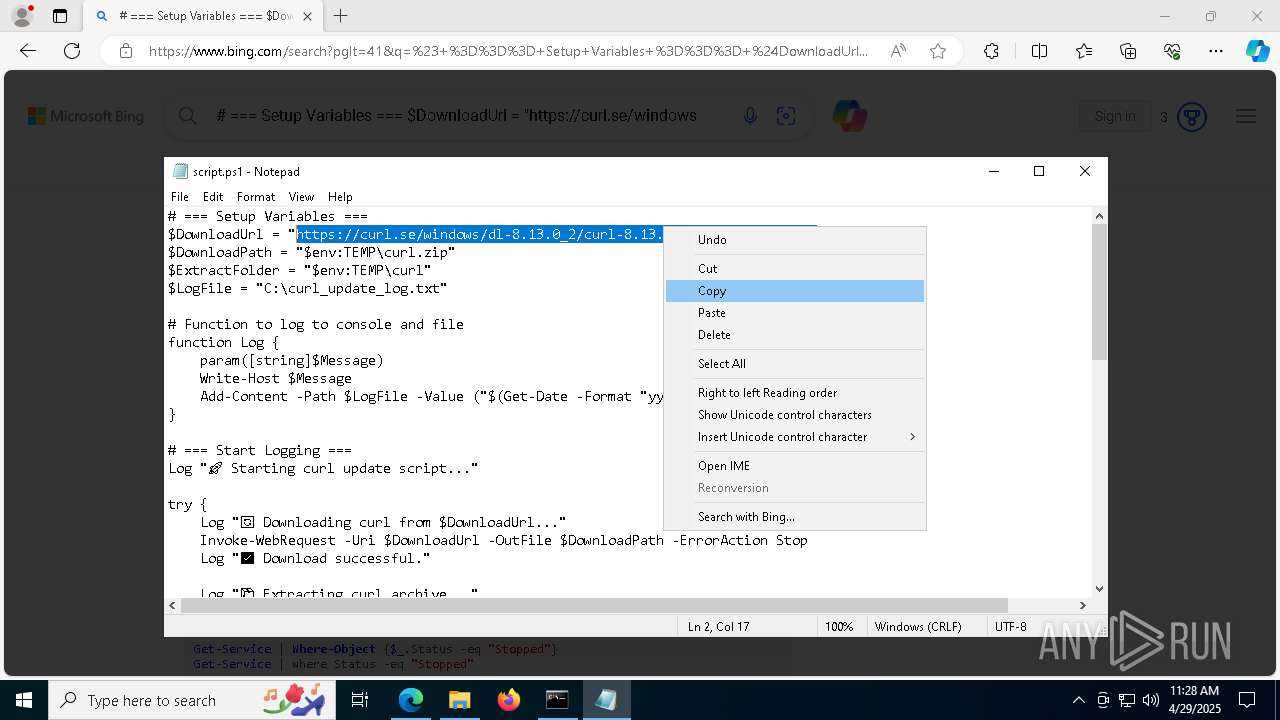Click Notepad vertical scrollbar thumb
Screen dimensions: 1280x720
click(x=1099, y=292)
